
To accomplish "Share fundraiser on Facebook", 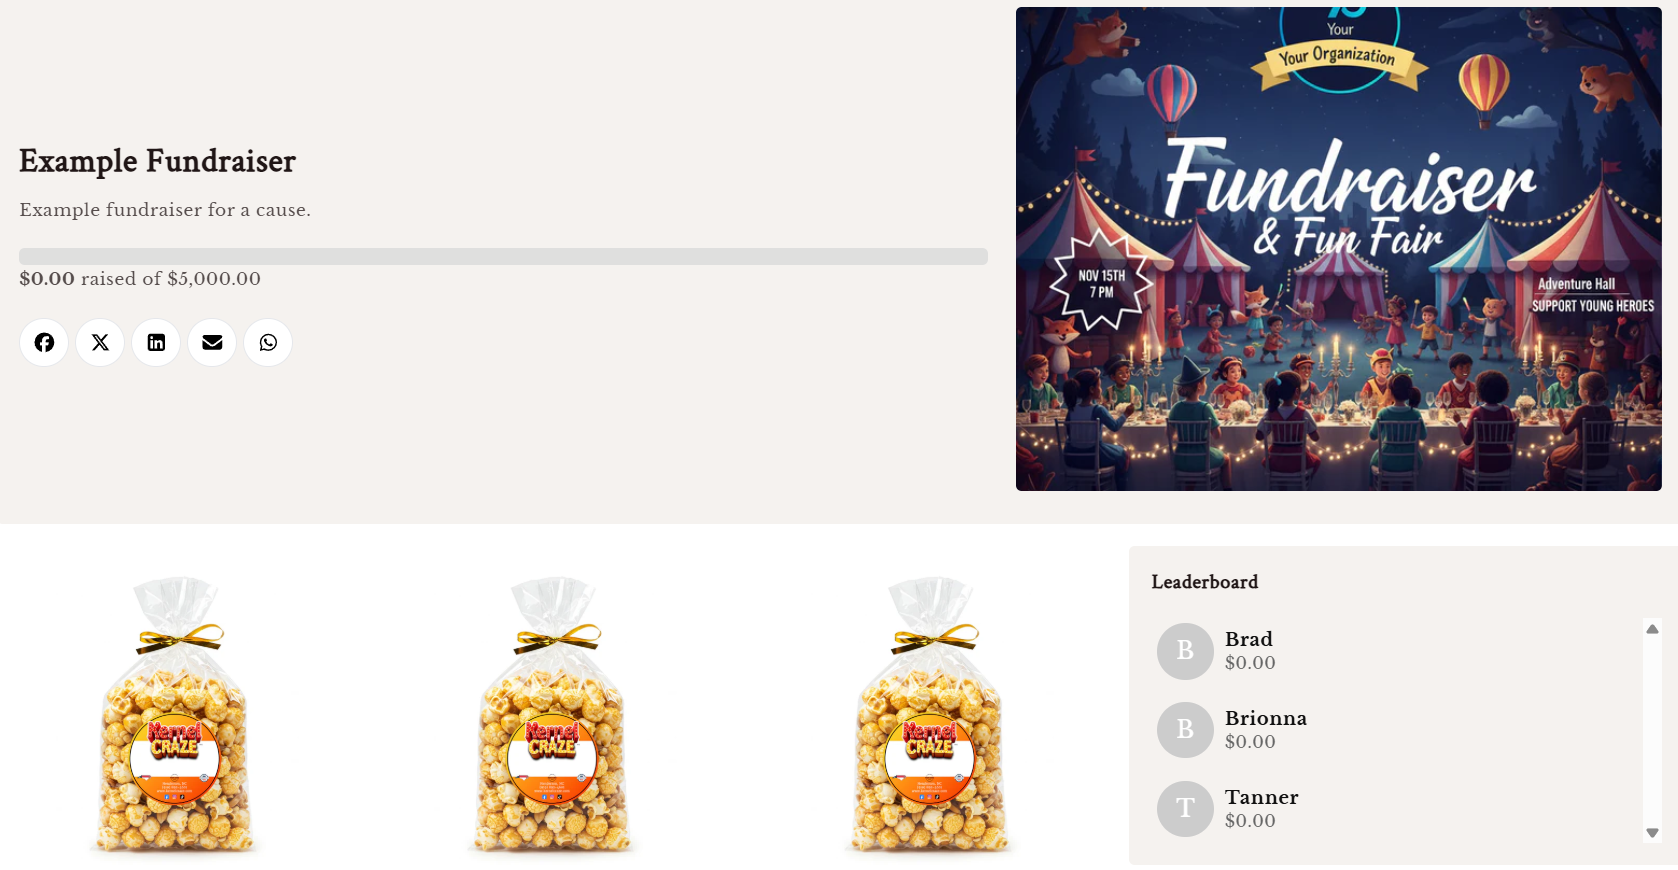I will click(x=44, y=343).
